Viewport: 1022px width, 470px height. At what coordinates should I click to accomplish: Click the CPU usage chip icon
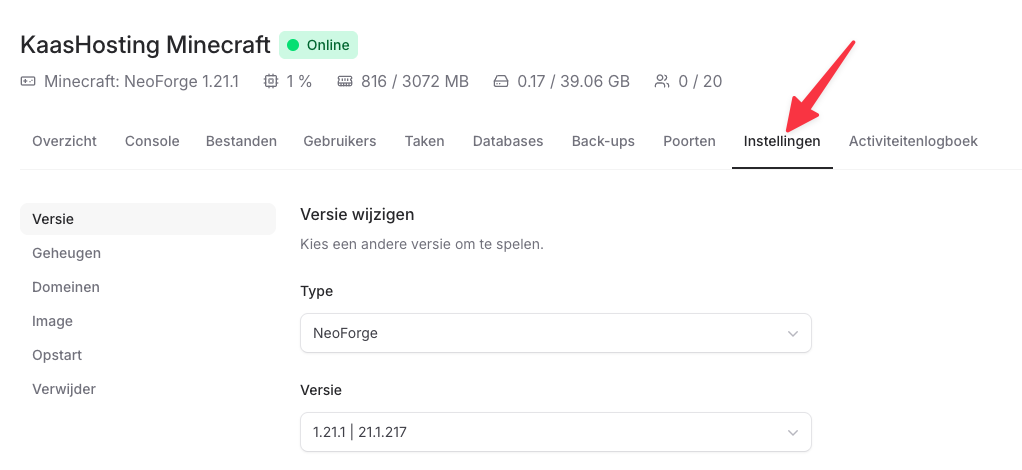(271, 81)
